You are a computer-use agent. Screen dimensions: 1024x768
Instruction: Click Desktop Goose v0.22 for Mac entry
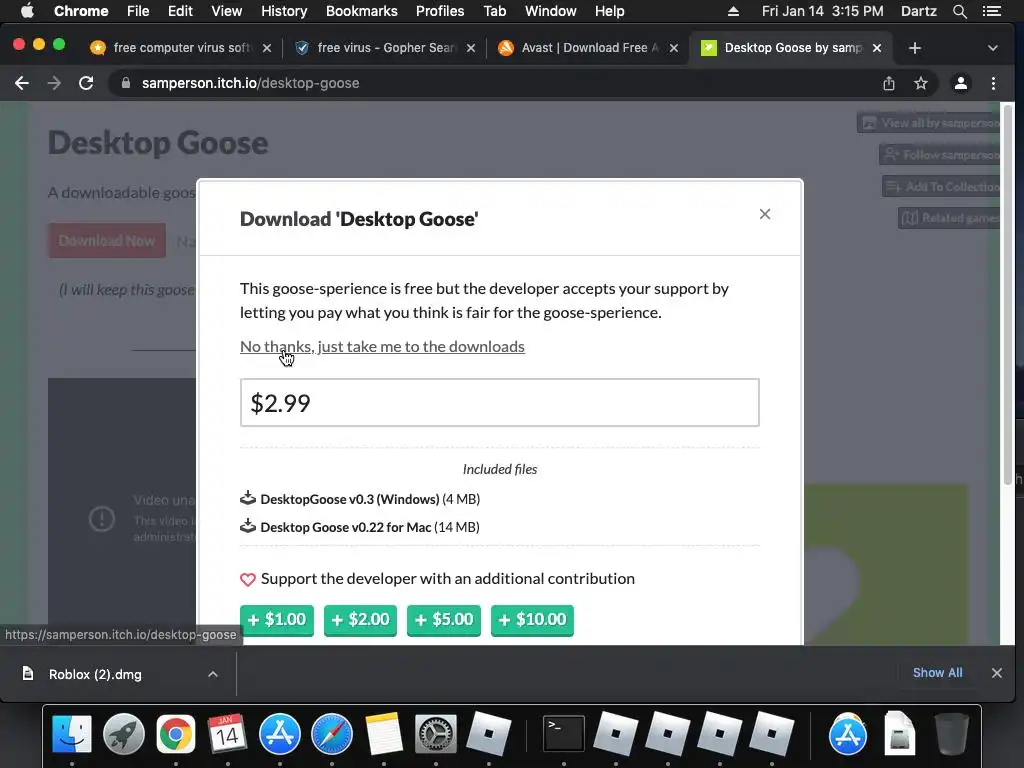tap(360, 527)
